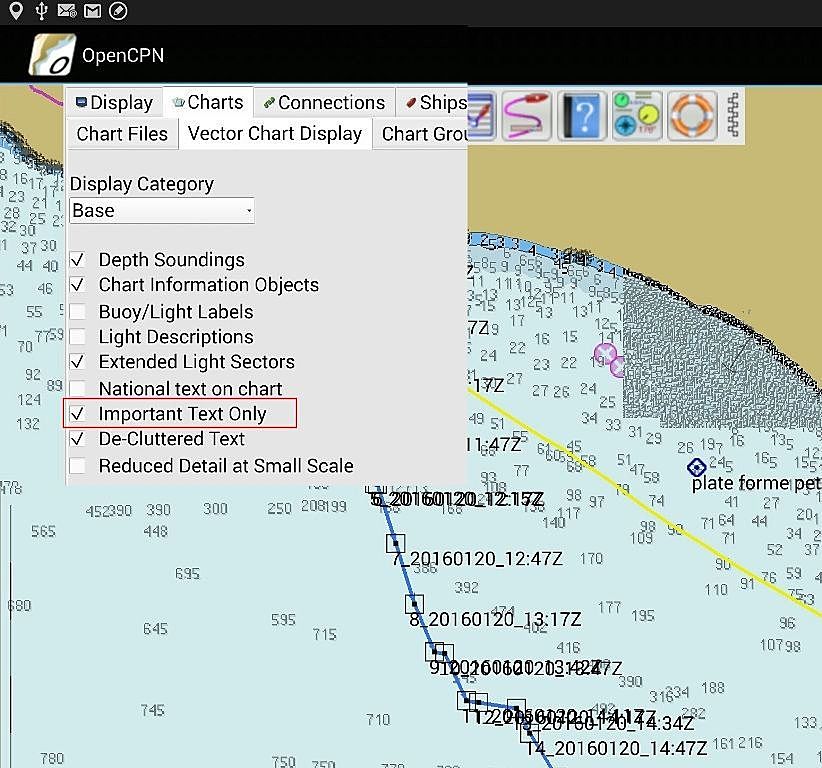This screenshot has width=822, height=768.
Task: Tap the USB status bar icon
Action: [41, 10]
